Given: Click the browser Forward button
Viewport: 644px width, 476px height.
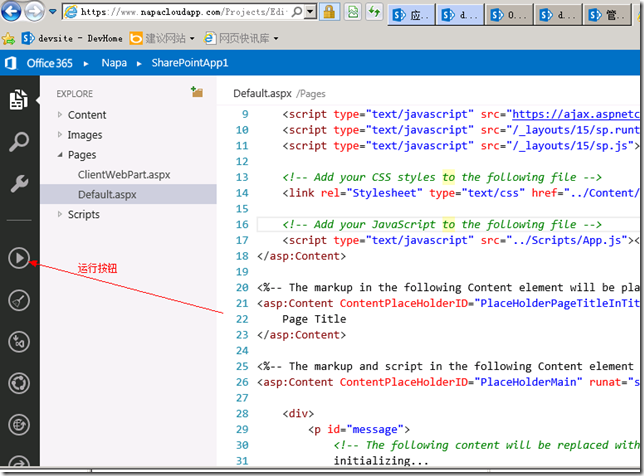Looking at the screenshot, I should 34,11.
